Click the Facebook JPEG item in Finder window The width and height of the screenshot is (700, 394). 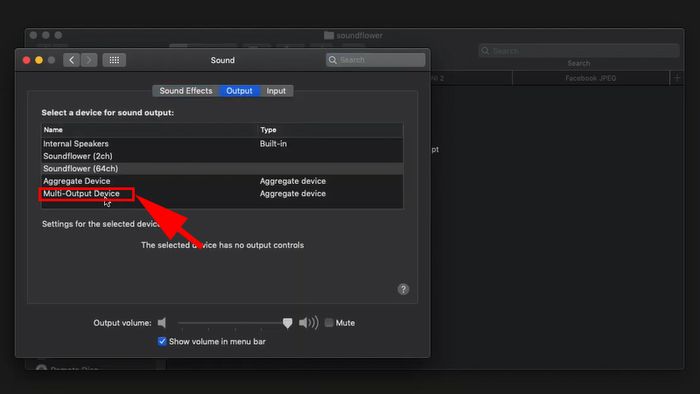click(x=590, y=78)
